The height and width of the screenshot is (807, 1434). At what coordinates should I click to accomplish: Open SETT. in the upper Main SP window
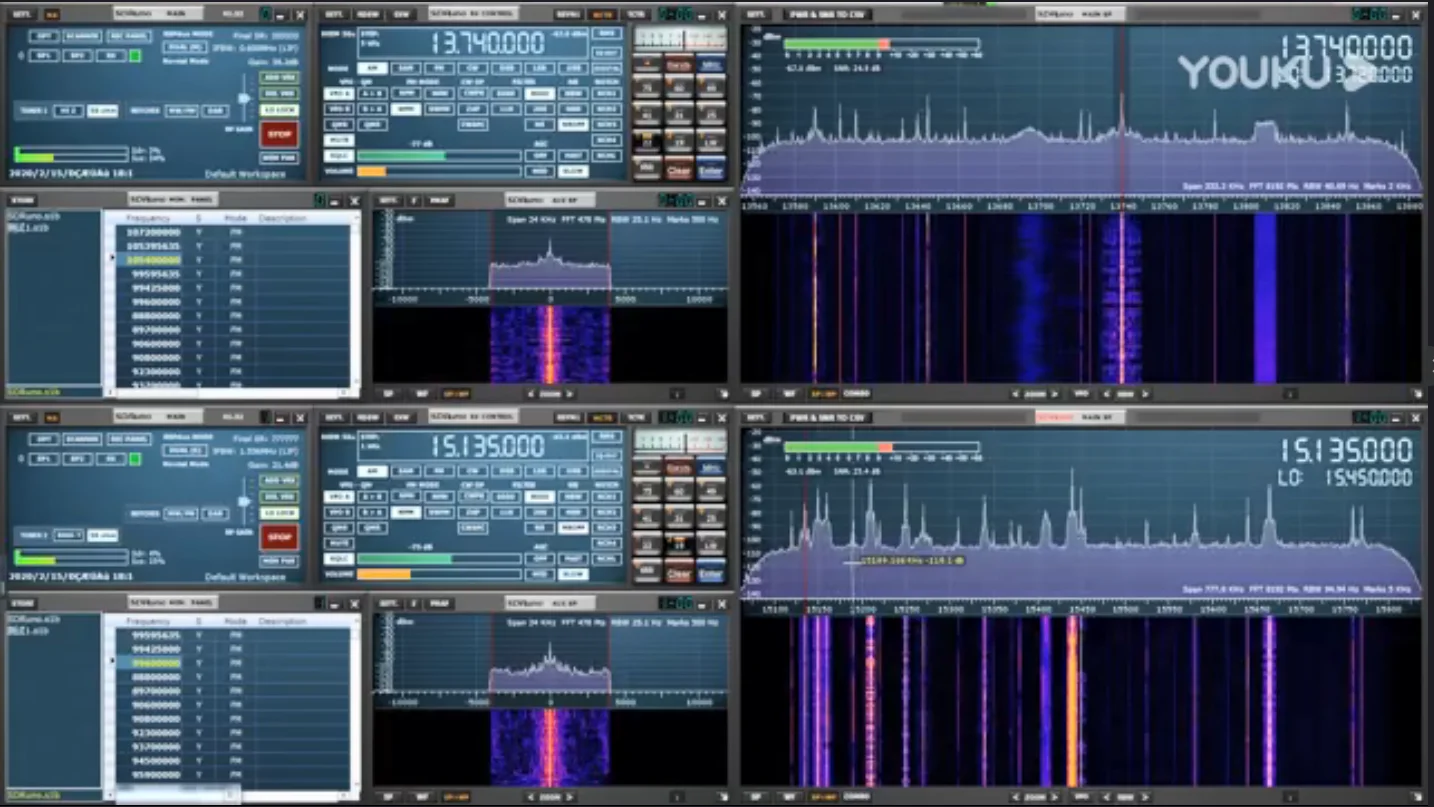[757, 14]
